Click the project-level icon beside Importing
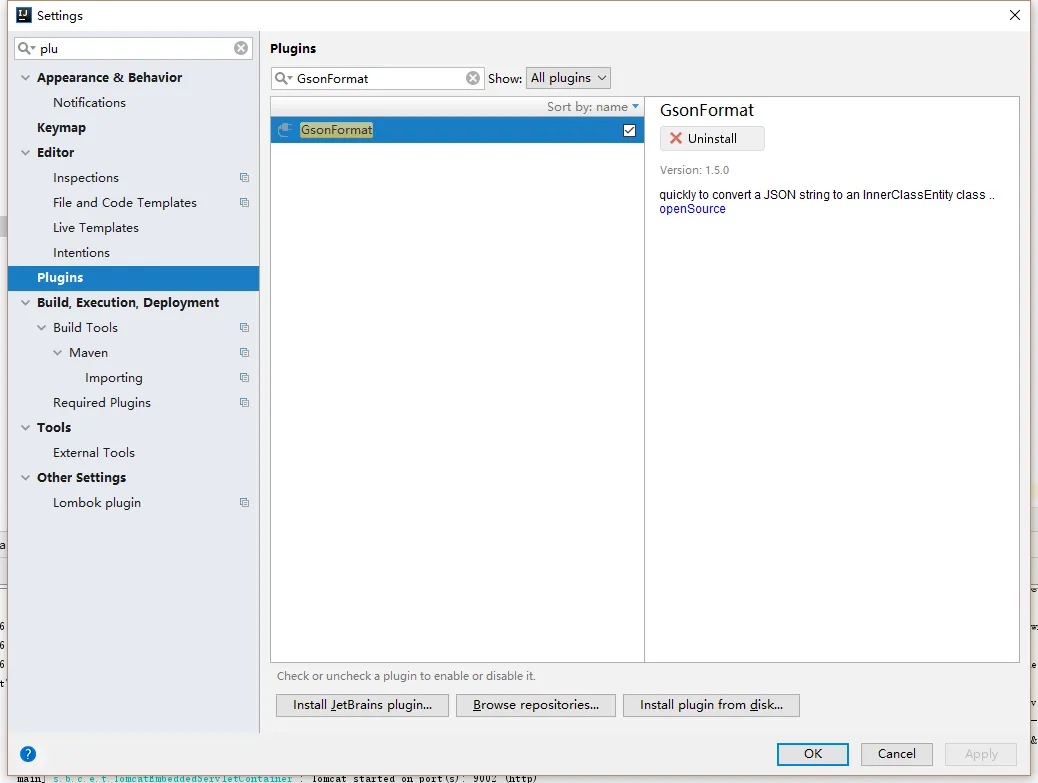The width and height of the screenshot is (1038, 783). point(244,377)
